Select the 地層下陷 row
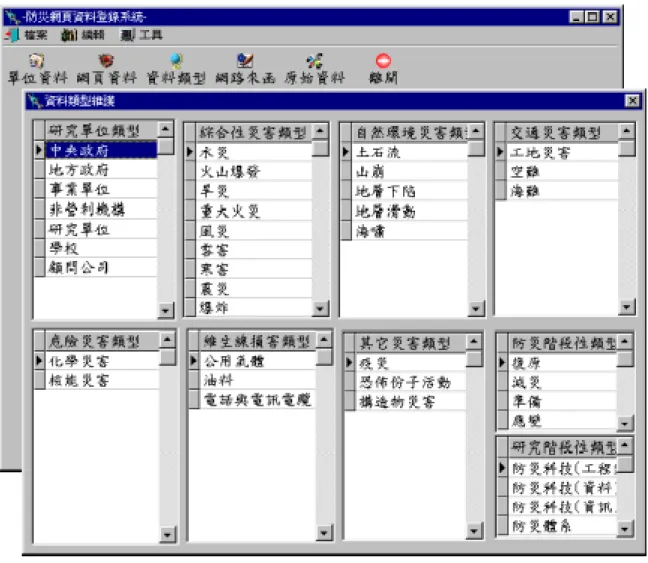The image size is (648, 563). click(409, 191)
